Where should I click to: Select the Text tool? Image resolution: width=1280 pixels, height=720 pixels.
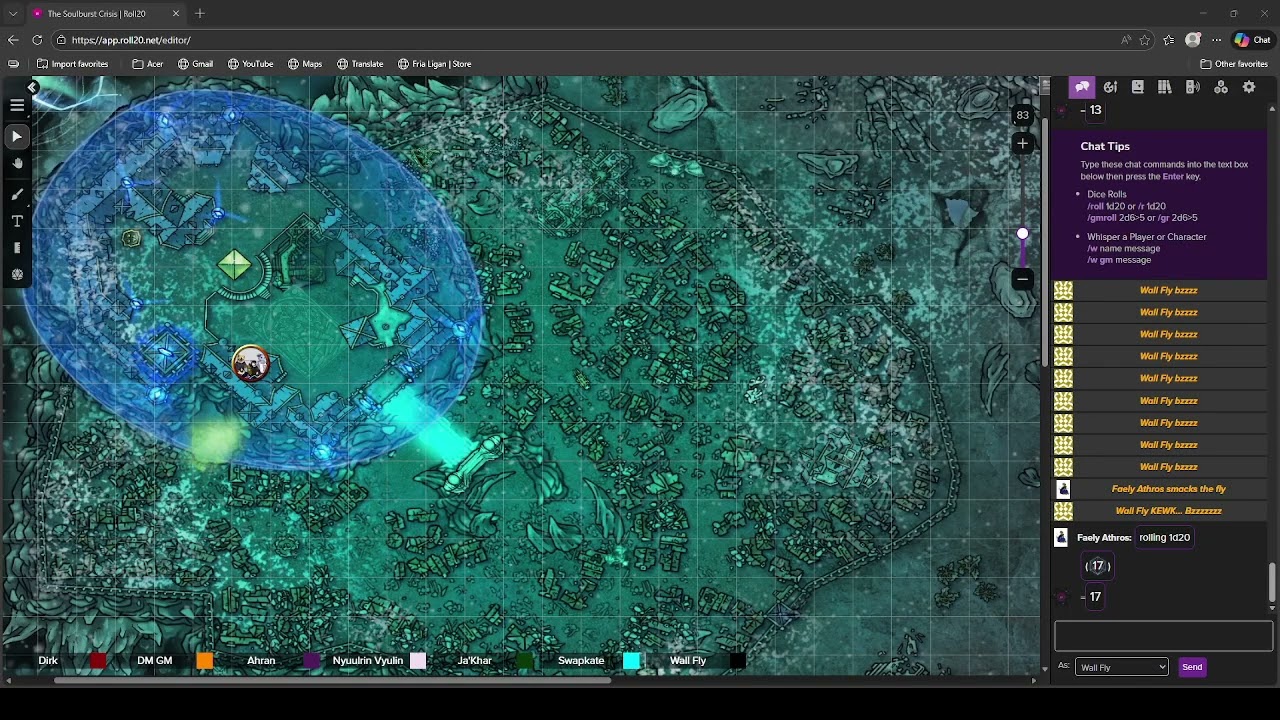[x=17, y=221]
